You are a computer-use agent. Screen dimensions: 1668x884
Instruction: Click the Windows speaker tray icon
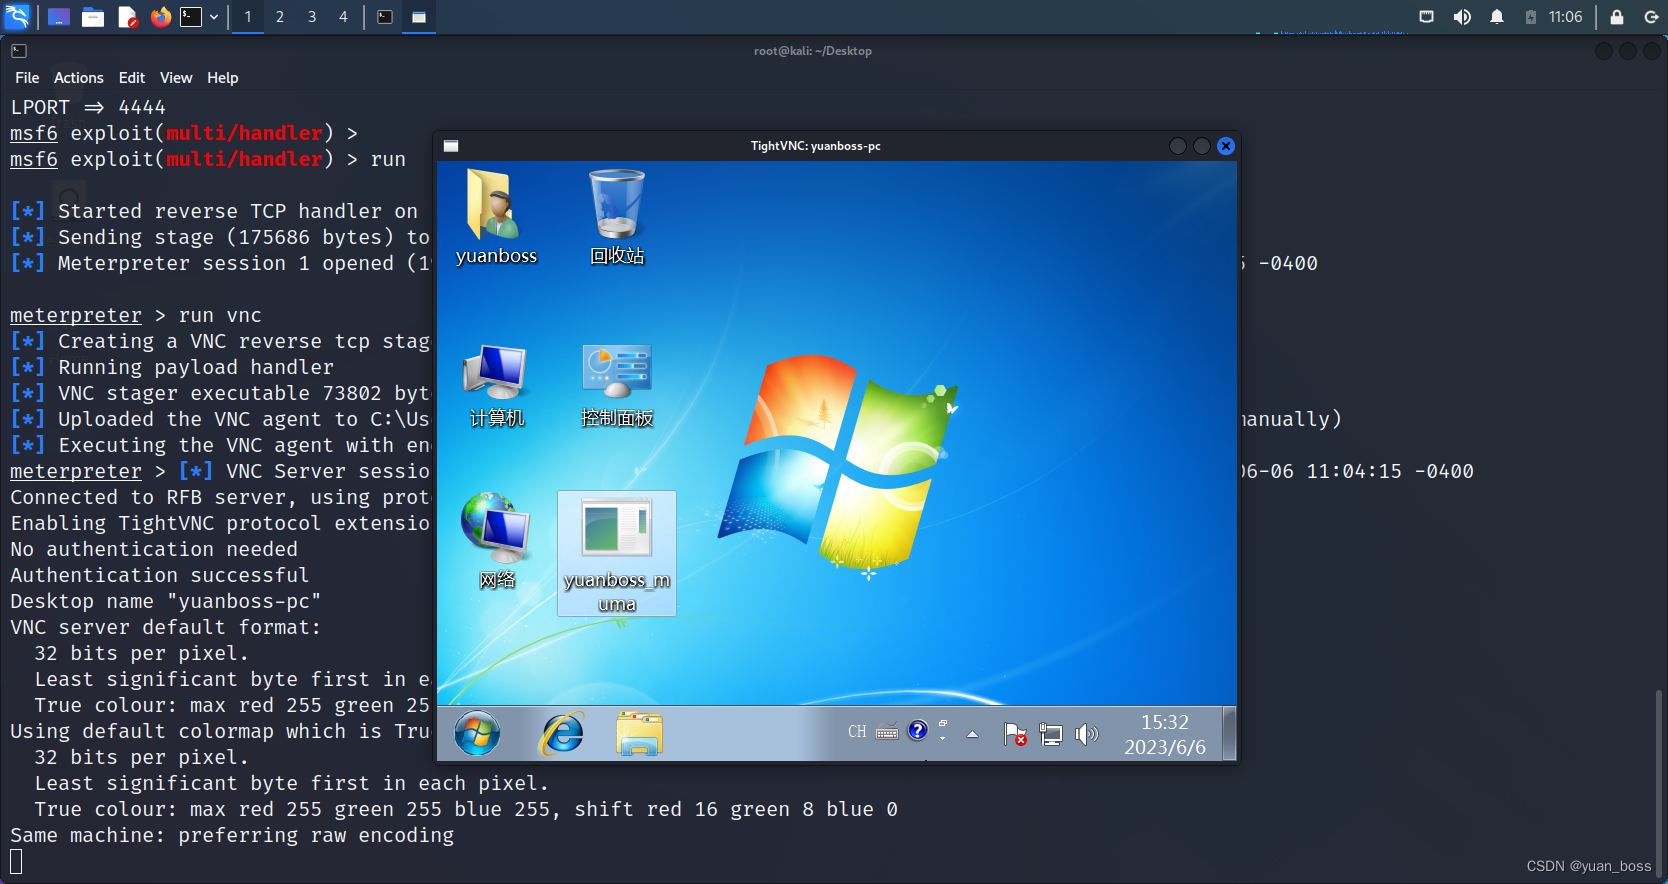pos(1086,734)
